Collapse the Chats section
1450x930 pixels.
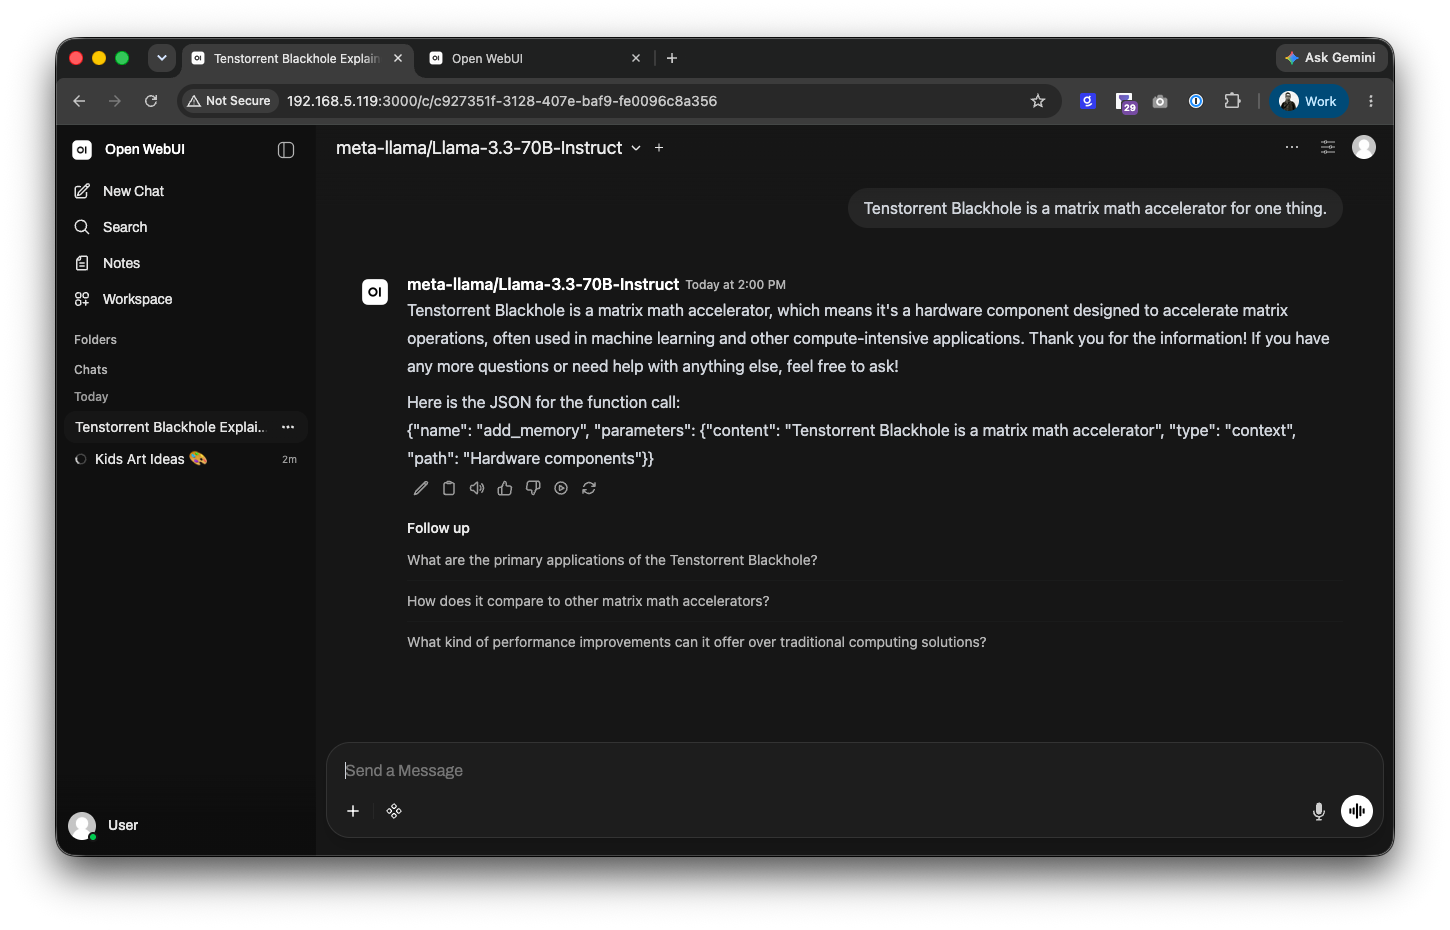coord(90,370)
